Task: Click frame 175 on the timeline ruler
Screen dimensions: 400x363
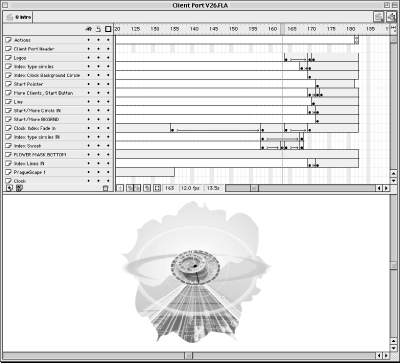Action: (x=331, y=29)
